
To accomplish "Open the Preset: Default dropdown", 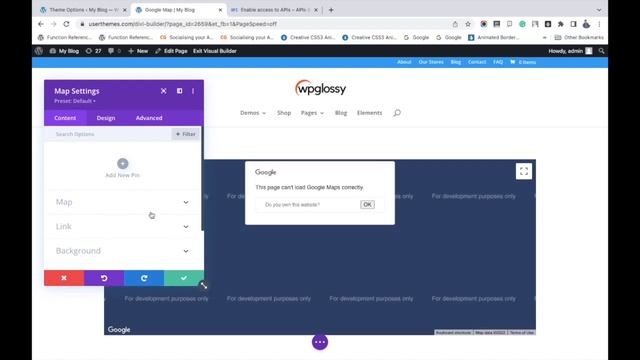I will [x=75, y=101].
